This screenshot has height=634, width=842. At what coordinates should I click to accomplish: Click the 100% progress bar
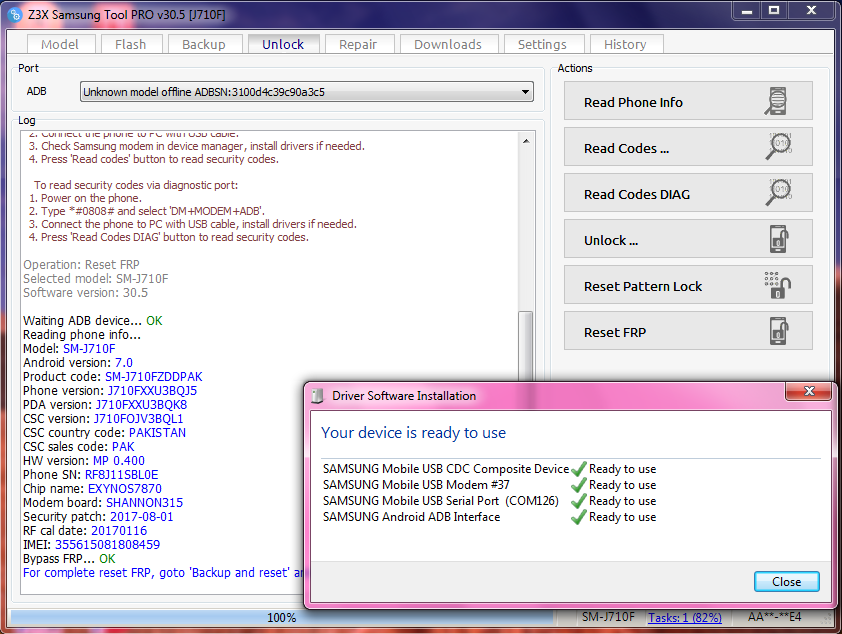(282, 618)
